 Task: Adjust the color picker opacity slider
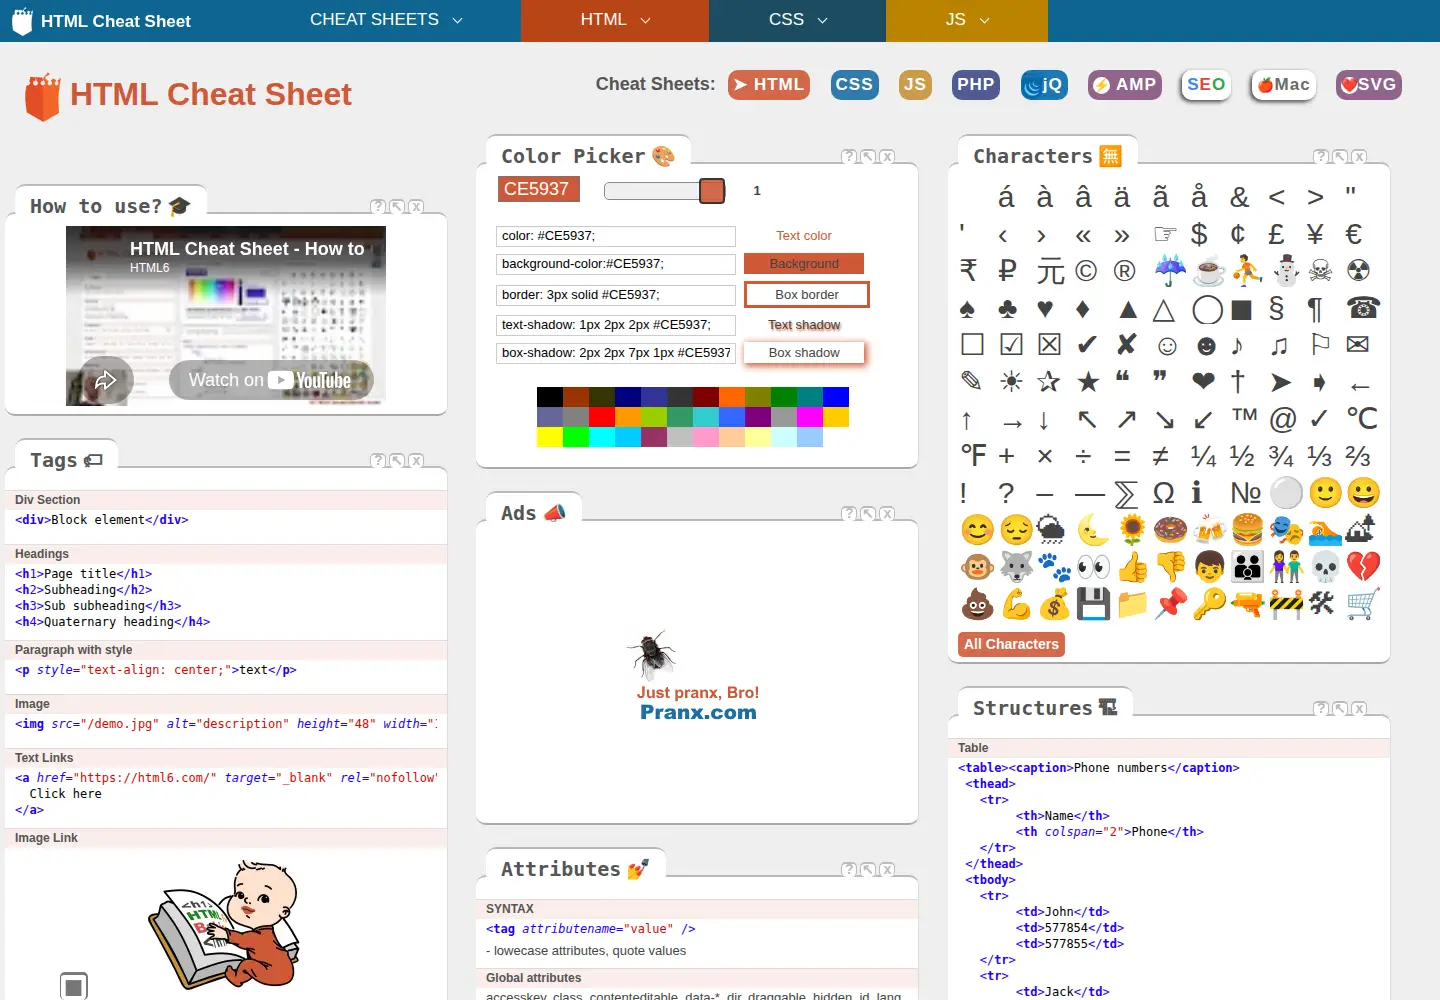pos(664,191)
